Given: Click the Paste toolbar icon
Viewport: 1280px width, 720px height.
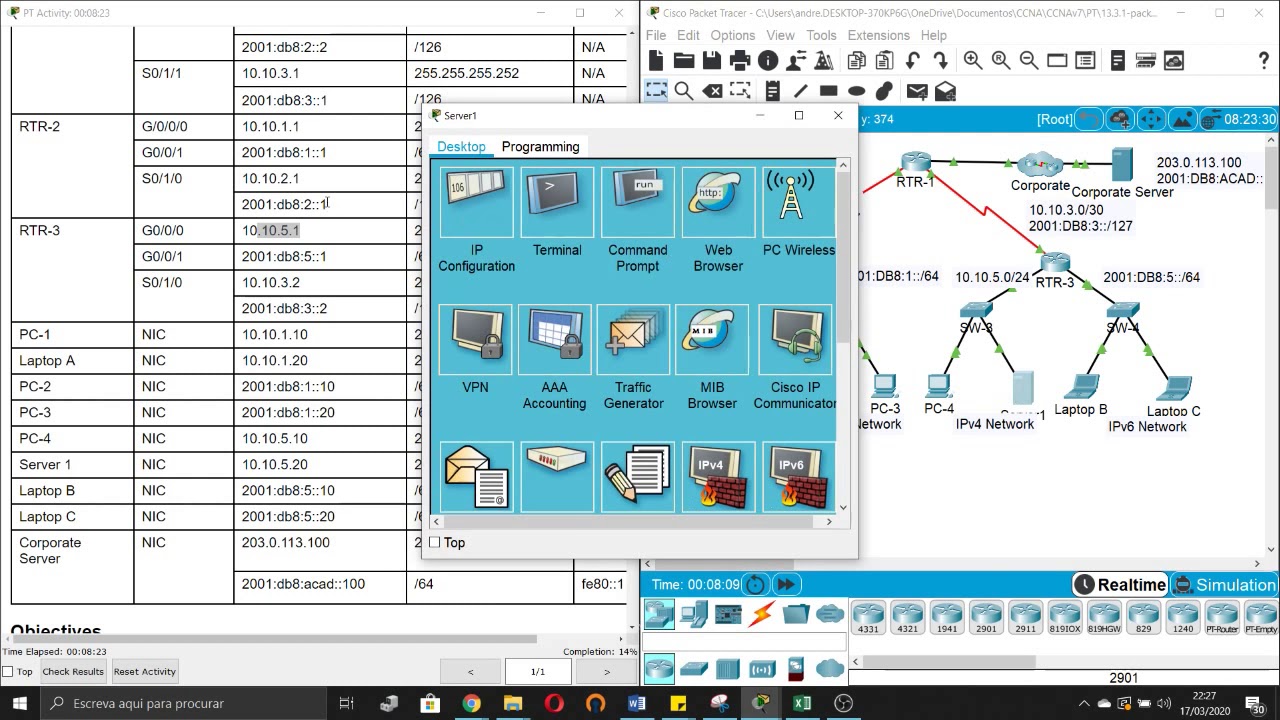Looking at the screenshot, I should (x=884, y=61).
